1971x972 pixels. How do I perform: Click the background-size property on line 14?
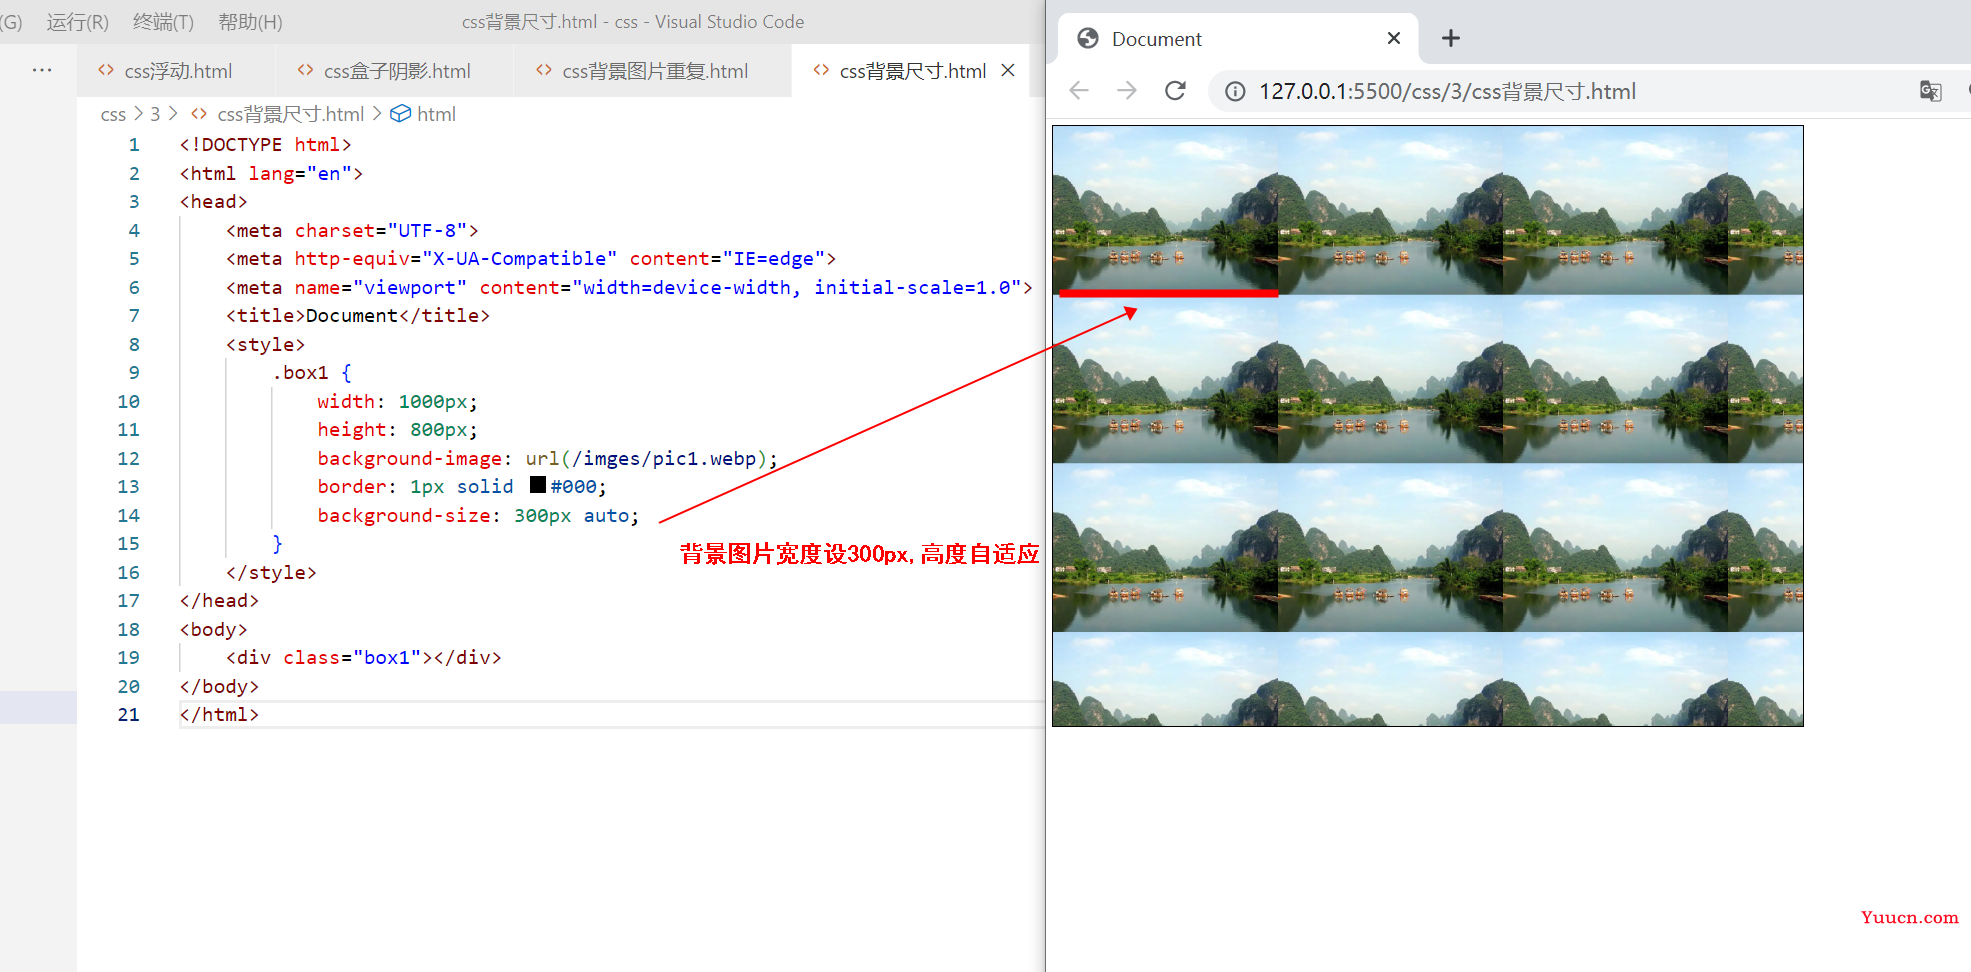404,515
